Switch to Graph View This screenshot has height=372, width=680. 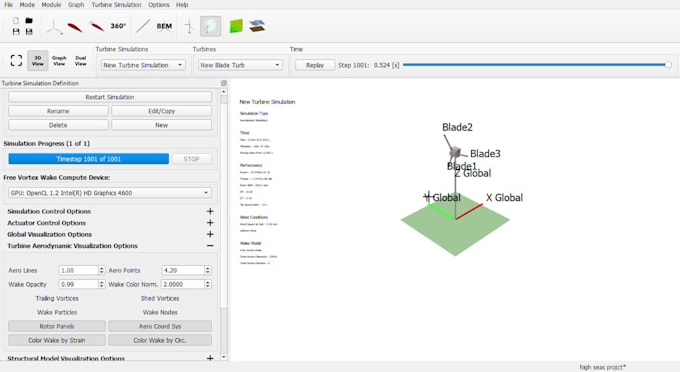coord(59,61)
